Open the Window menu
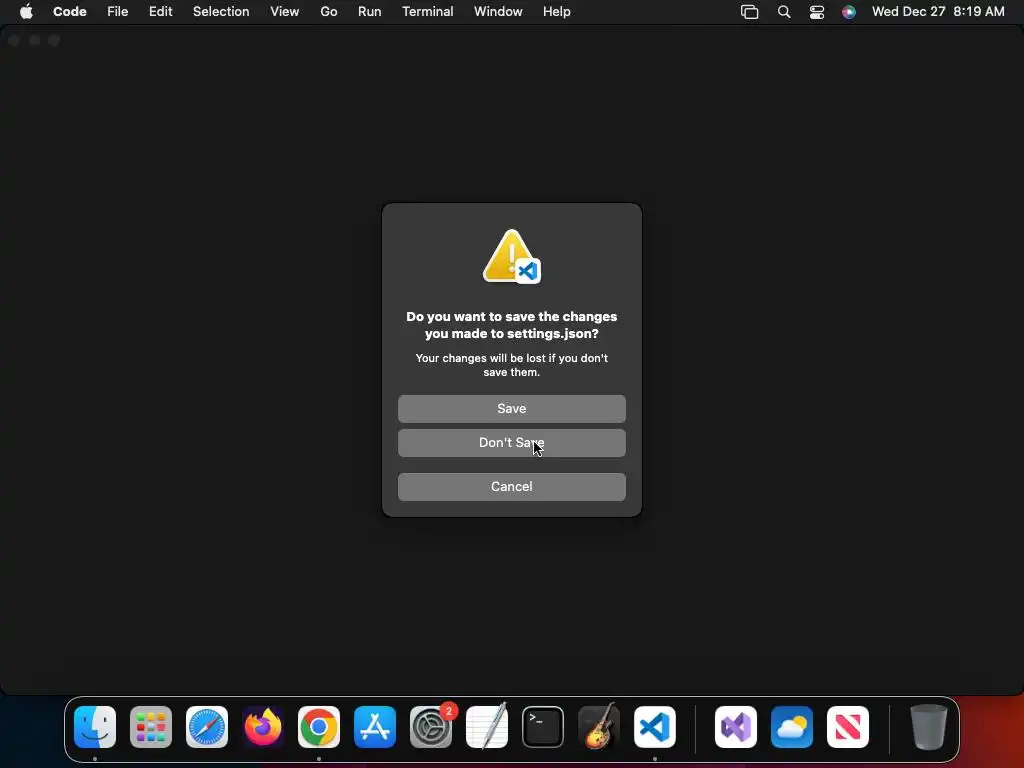Viewport: 1024px width, 768px height. (x=498, y=12)
